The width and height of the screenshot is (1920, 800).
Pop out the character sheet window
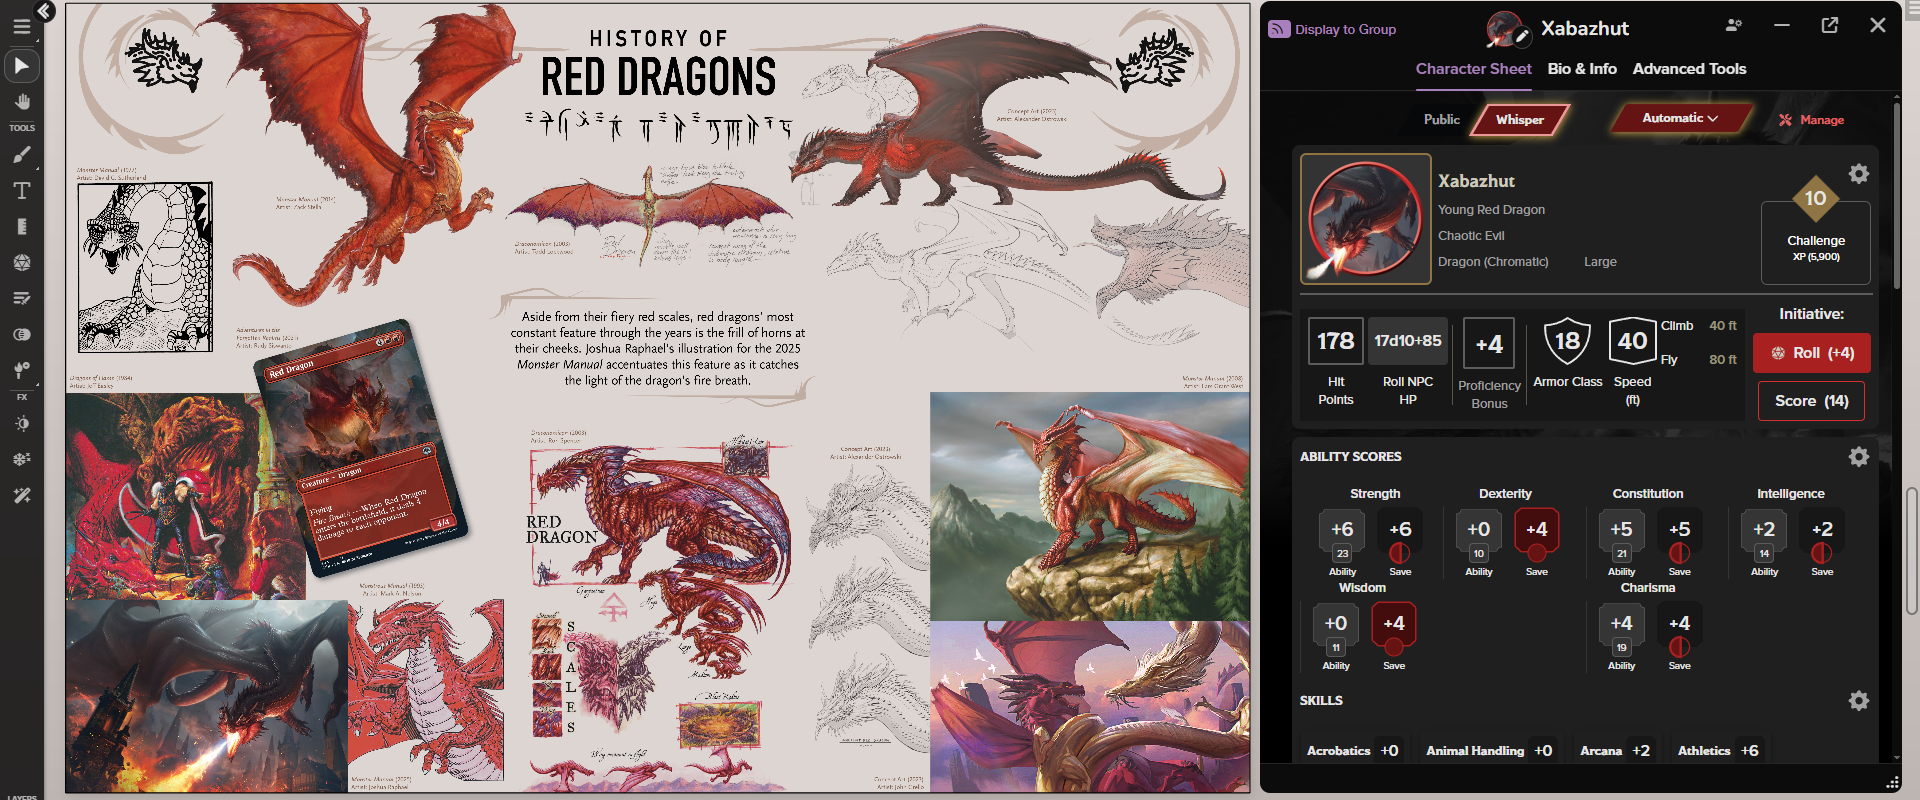point(1830,25)
